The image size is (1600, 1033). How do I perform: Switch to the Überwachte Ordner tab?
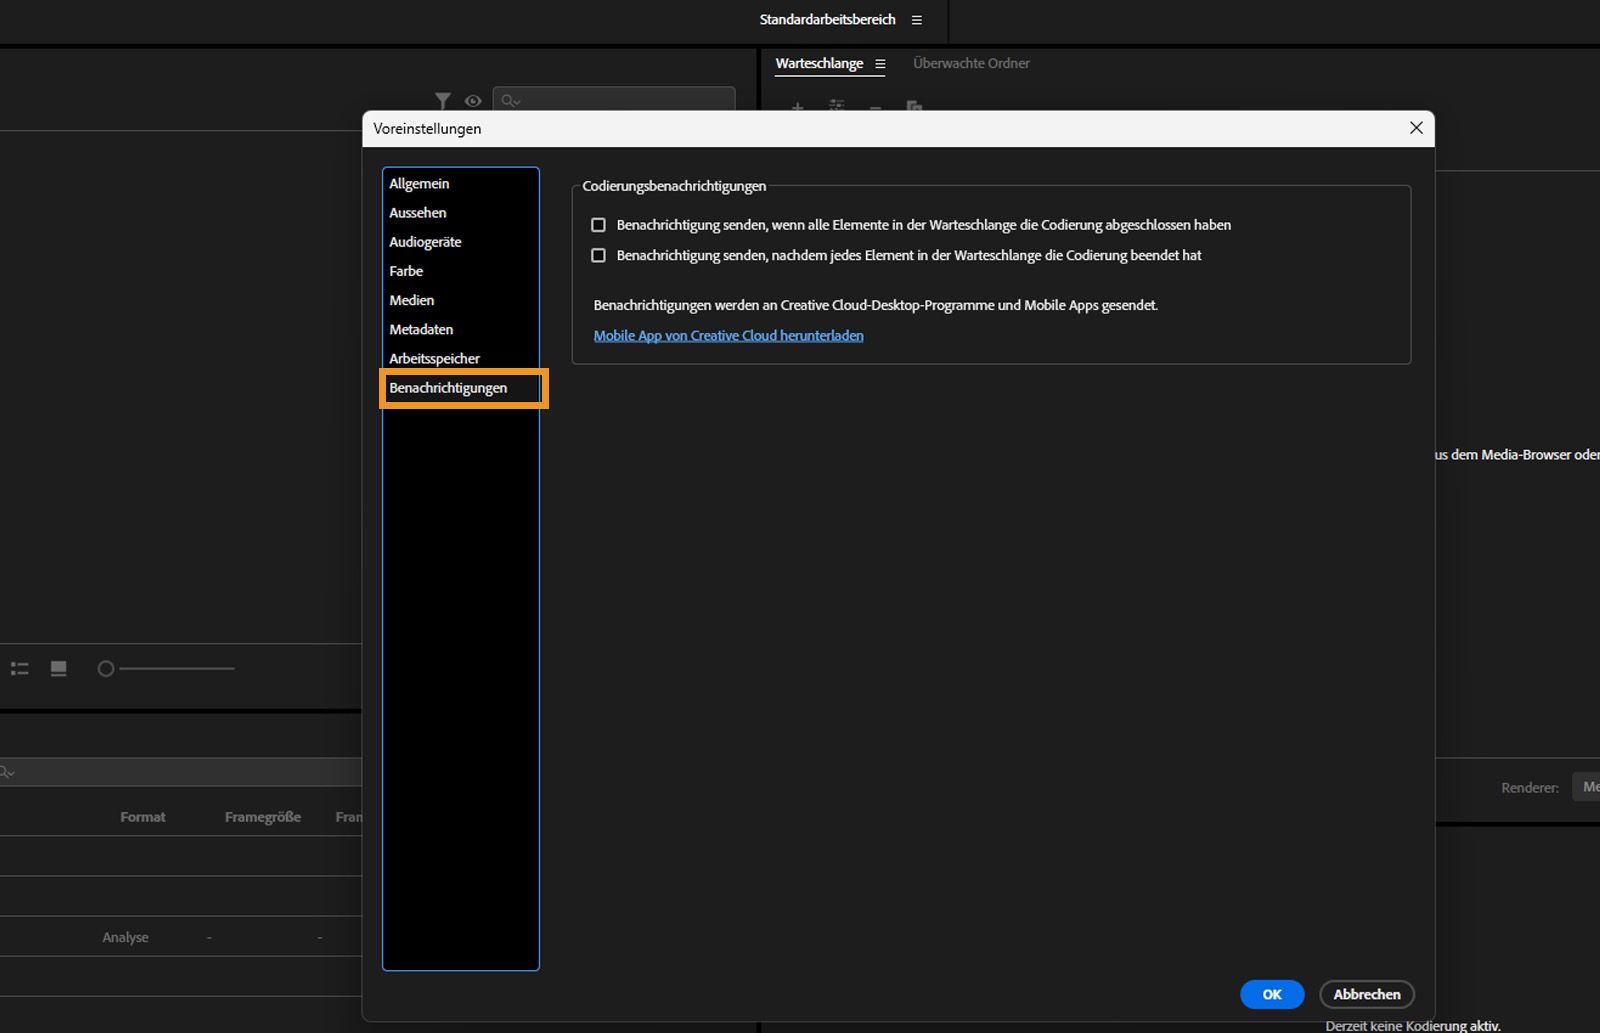pos(971,63)
